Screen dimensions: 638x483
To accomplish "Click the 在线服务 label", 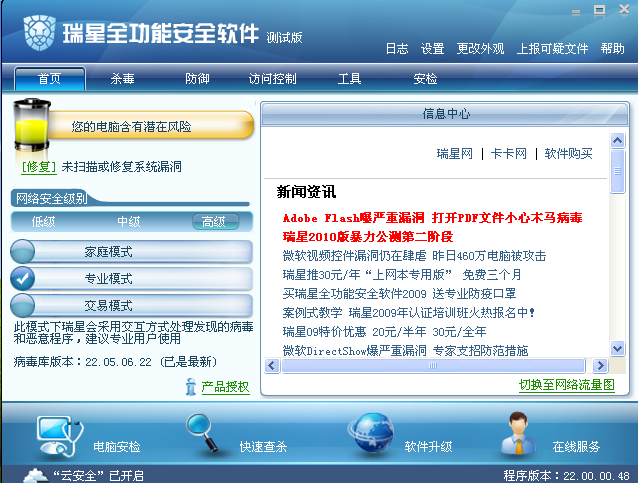I will [576, 447].
